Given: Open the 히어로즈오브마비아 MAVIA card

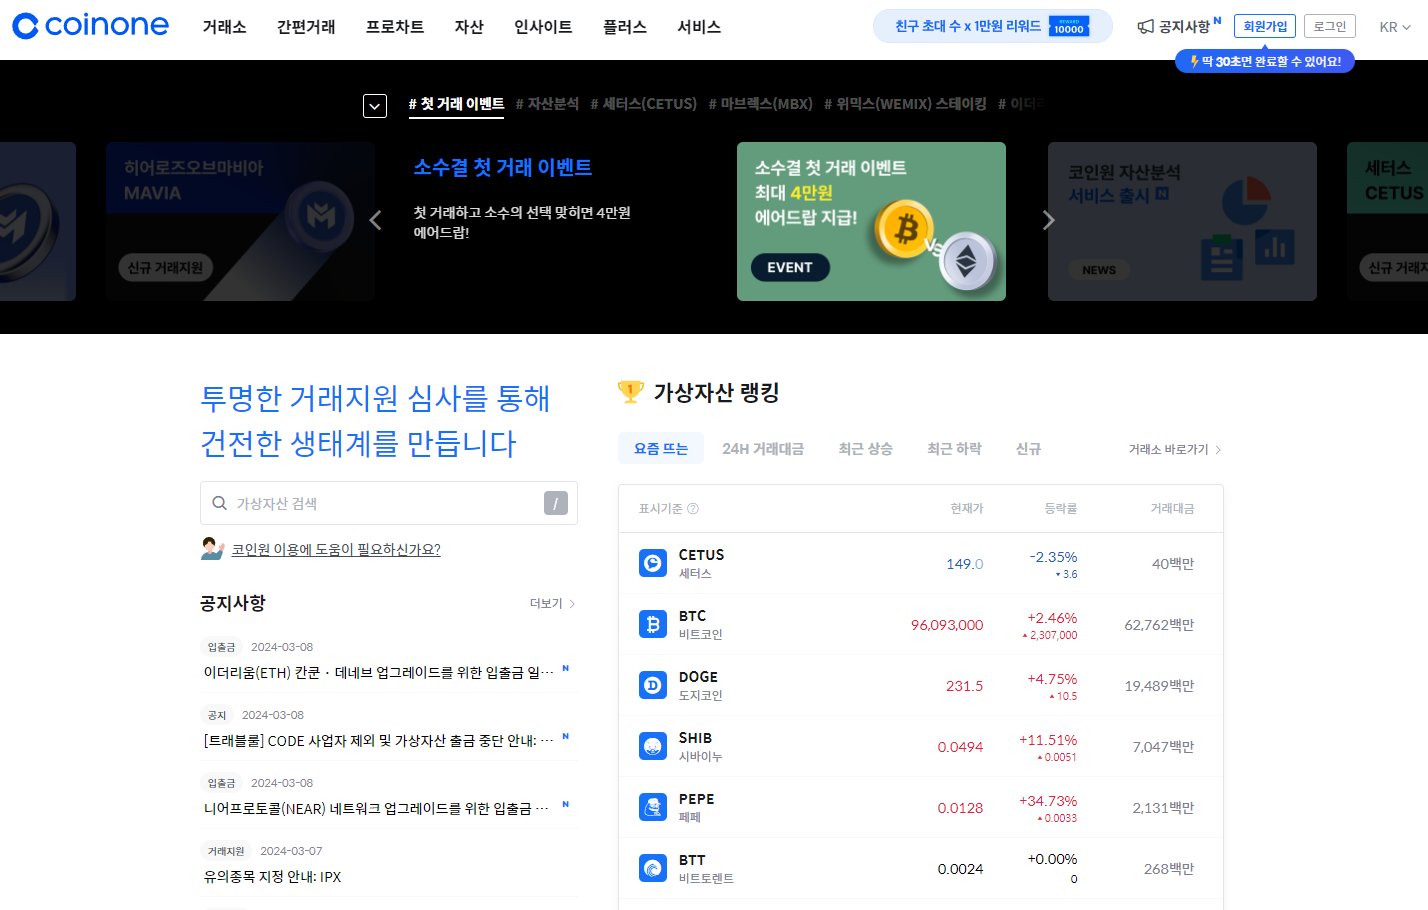Looking at the screenshot, I should (x=240, y=221).
